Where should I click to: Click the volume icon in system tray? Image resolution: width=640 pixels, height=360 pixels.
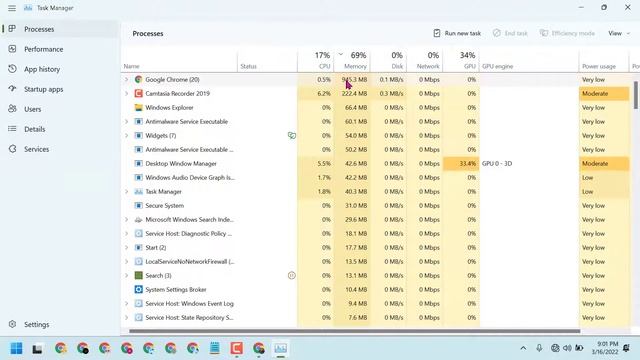coord(567,348)
